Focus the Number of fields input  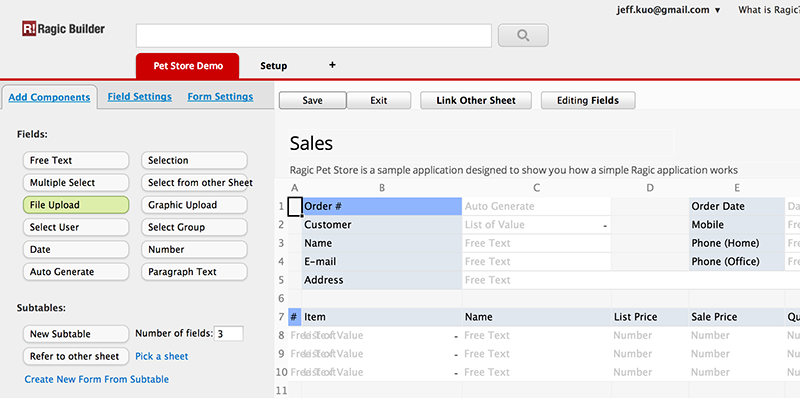pos(229,334)
